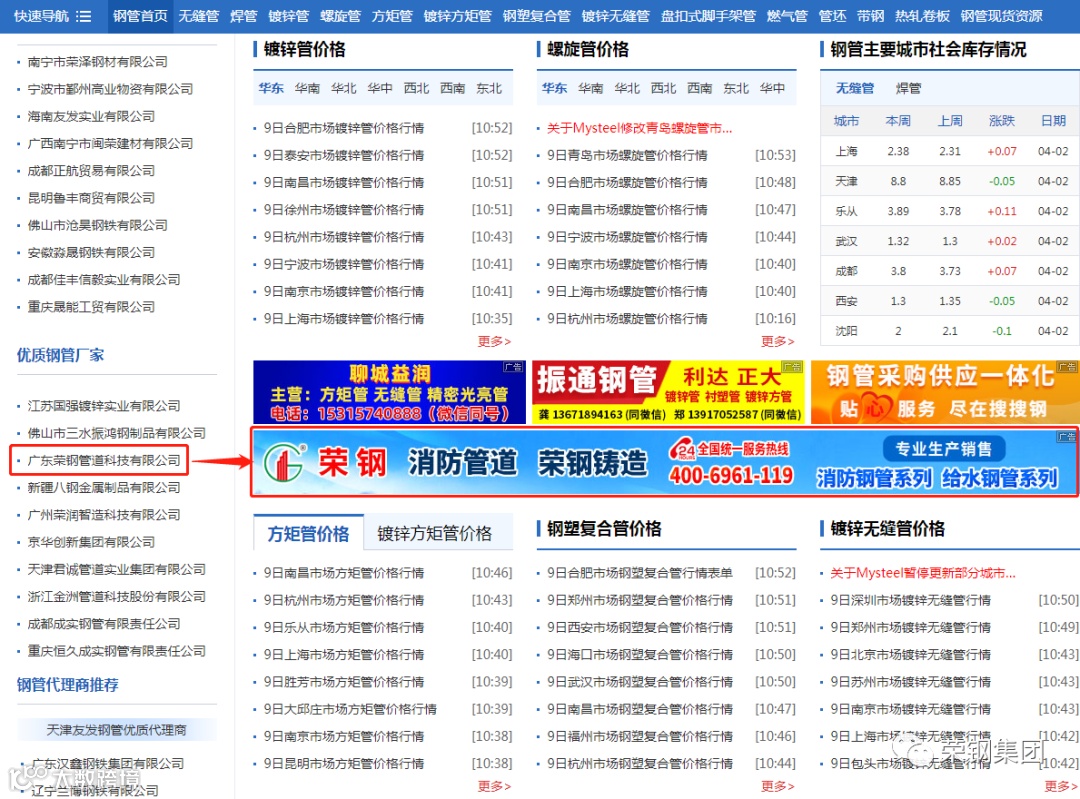Open 9日上海市场镀锌管价格行情 article

[344, 318]
